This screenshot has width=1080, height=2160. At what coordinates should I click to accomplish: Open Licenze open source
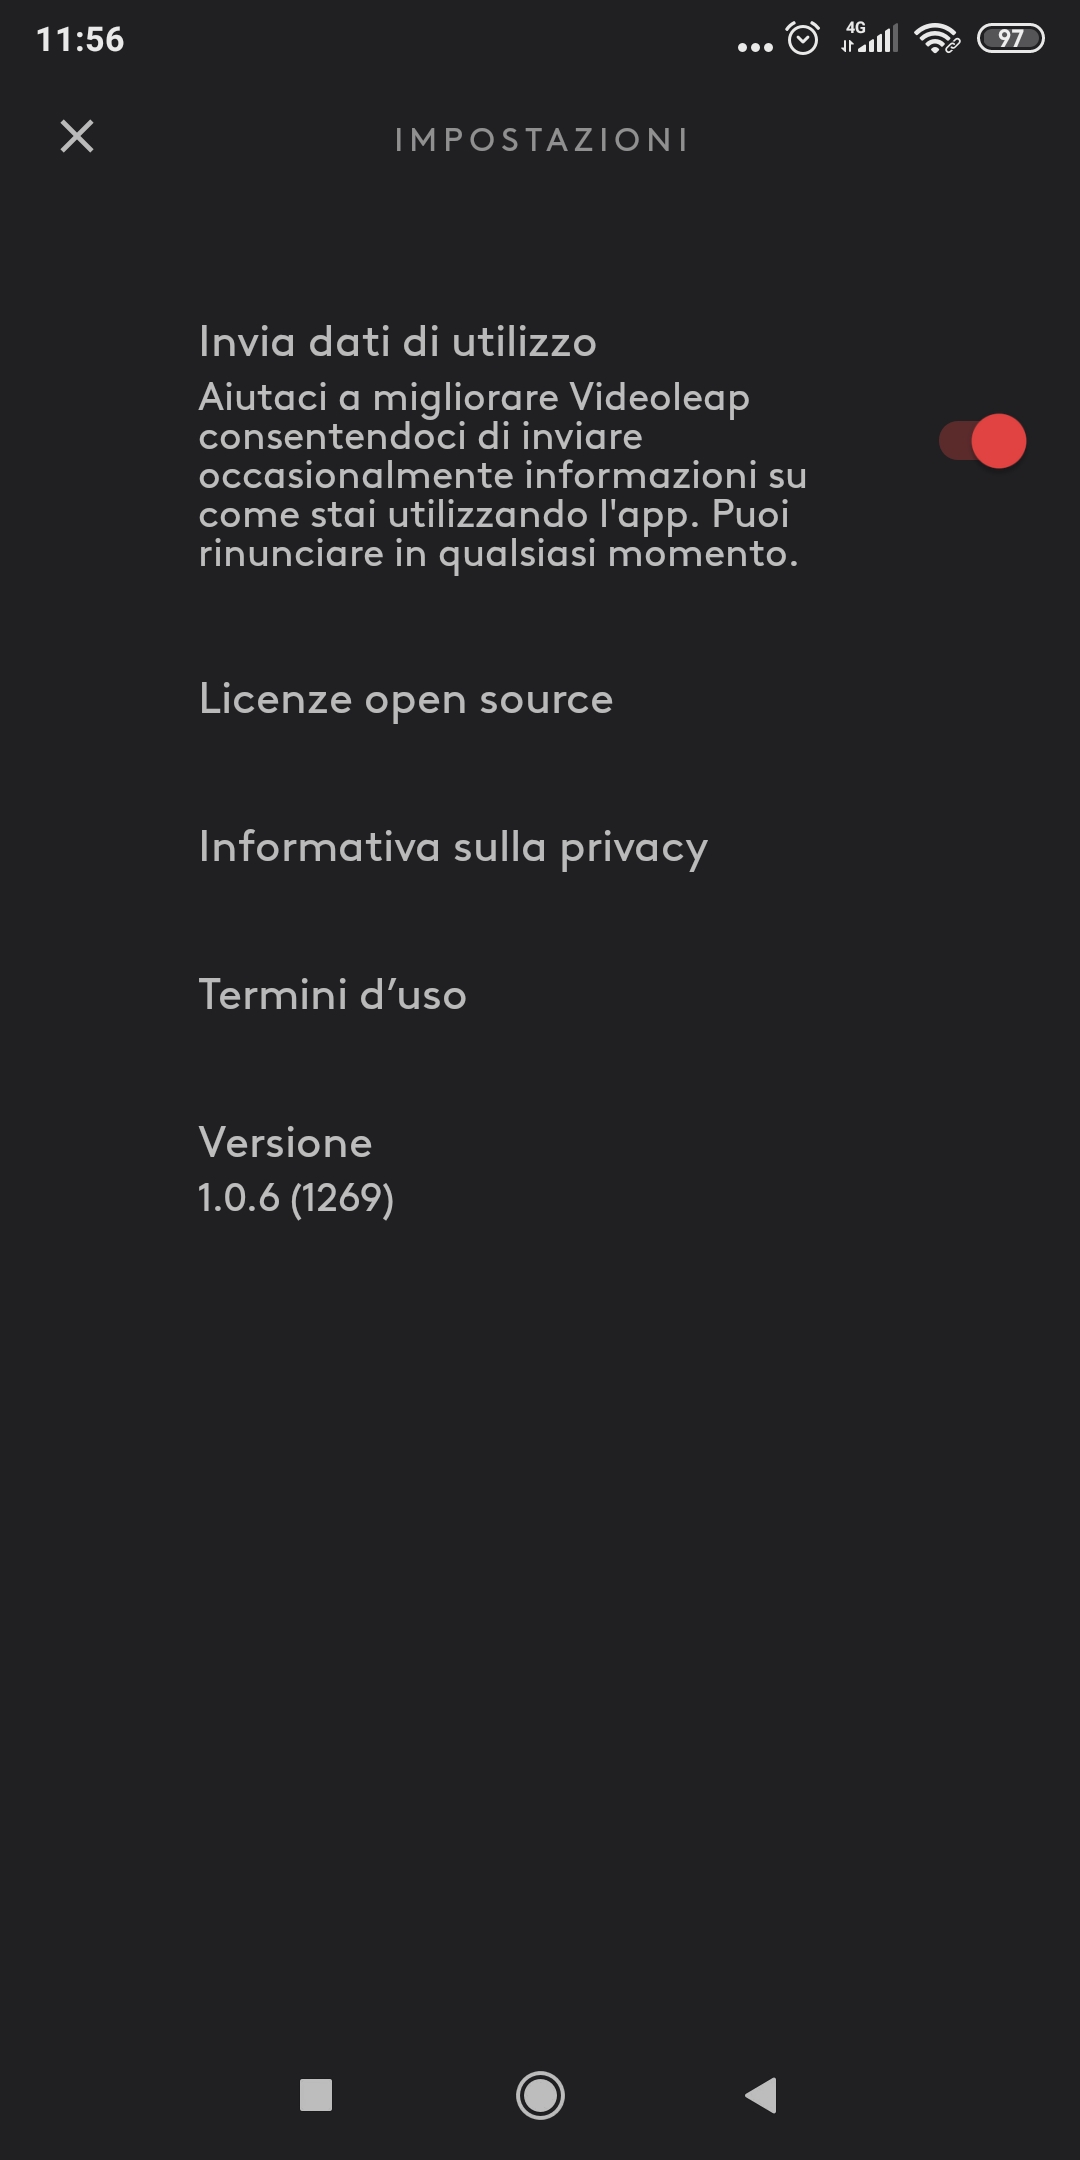click(406, 699)
